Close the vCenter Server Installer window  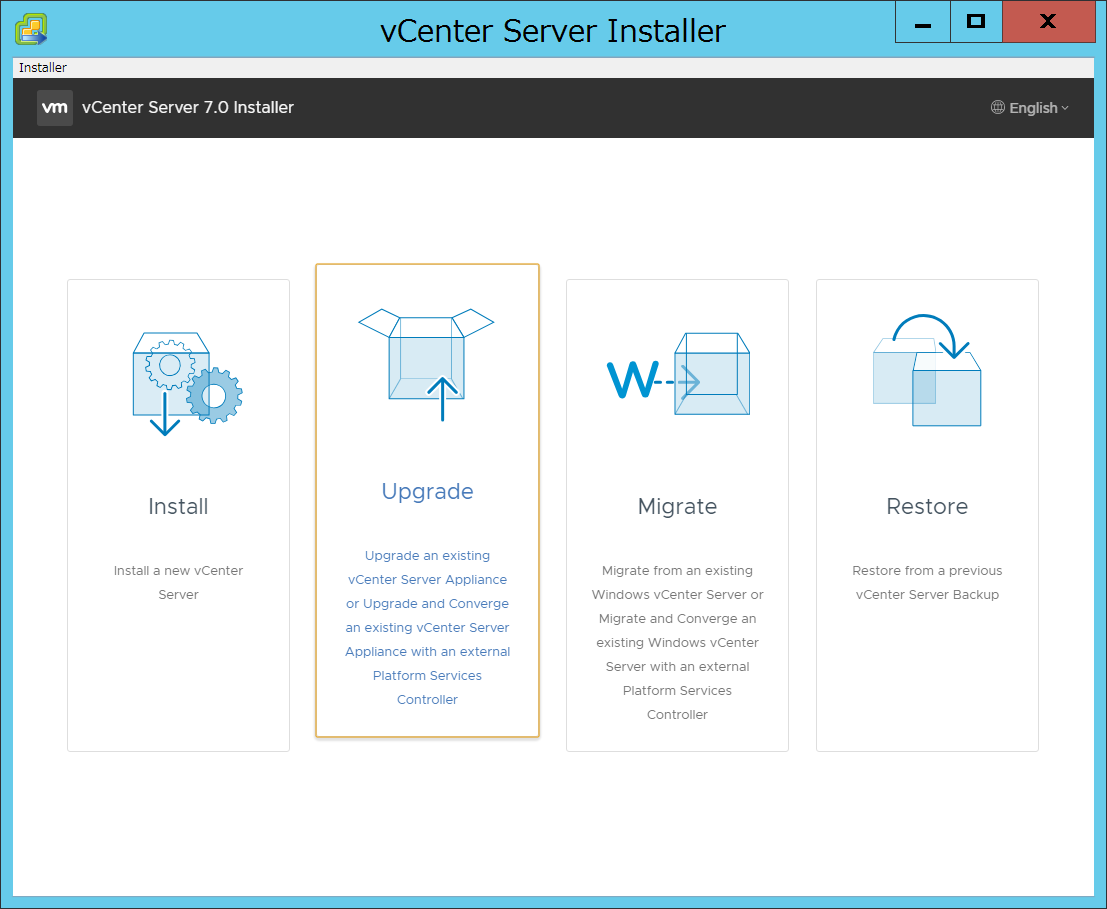pyautogui.click(x=1048, y=22)
